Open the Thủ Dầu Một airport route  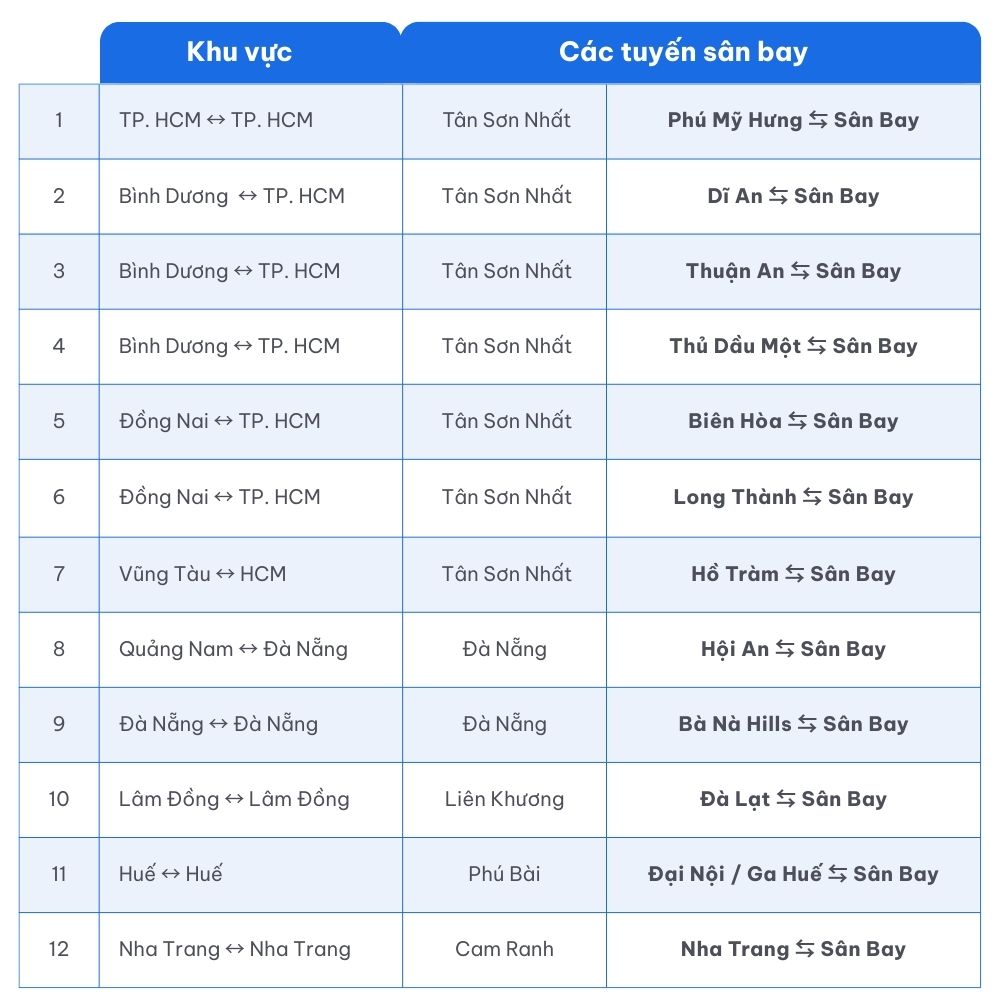pos(793,346)
